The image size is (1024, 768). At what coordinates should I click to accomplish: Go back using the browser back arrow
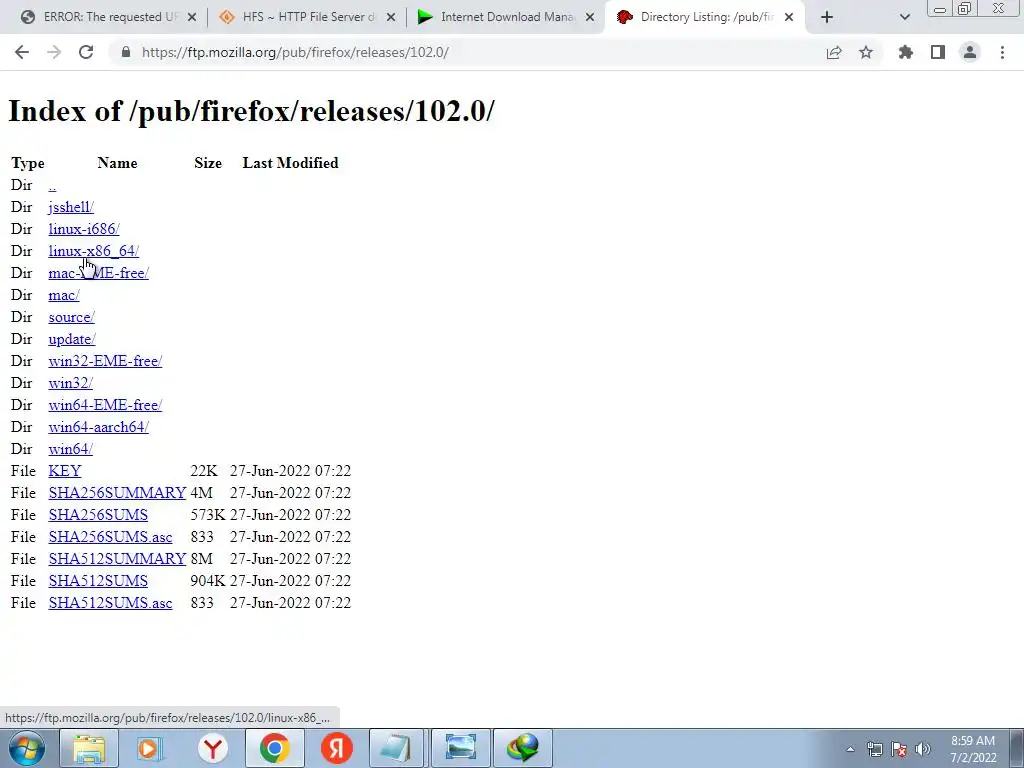click(x=22, y=52)
